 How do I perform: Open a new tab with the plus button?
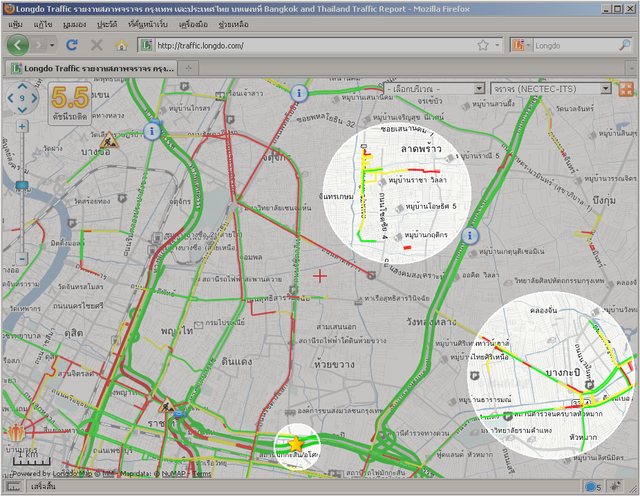pos(188,69)
